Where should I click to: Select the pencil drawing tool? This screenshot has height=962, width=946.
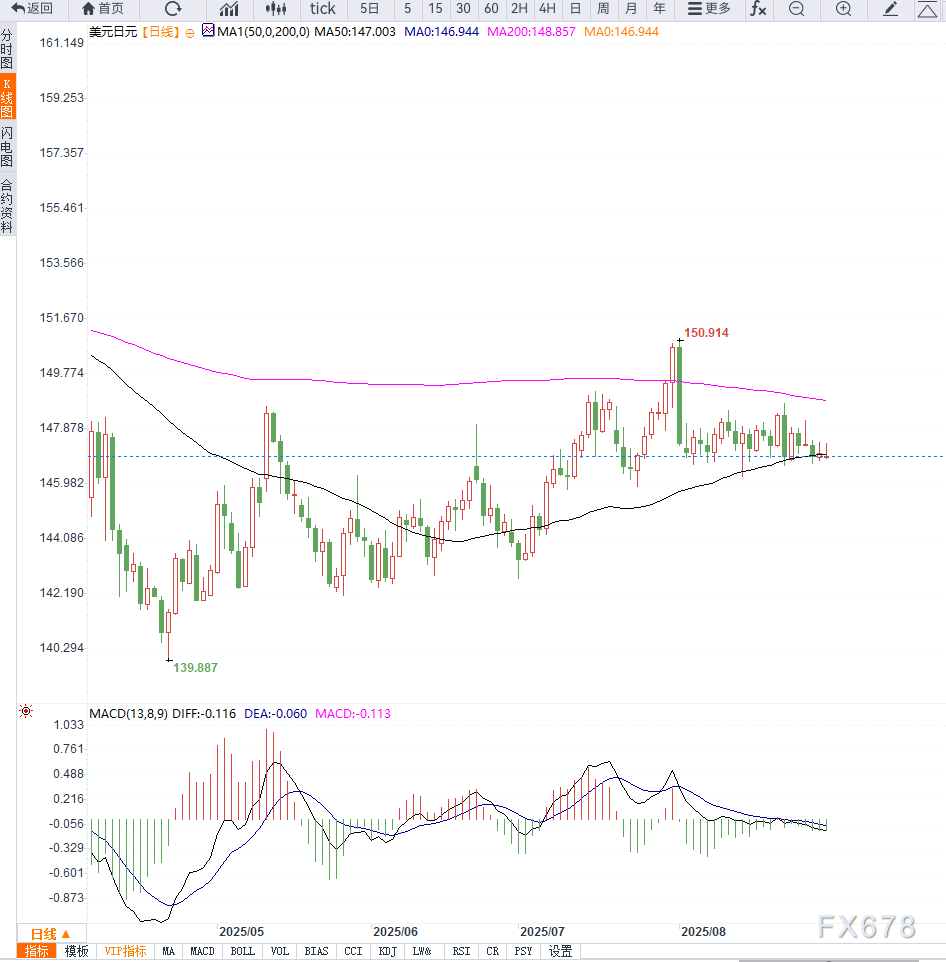click(891, 9)
